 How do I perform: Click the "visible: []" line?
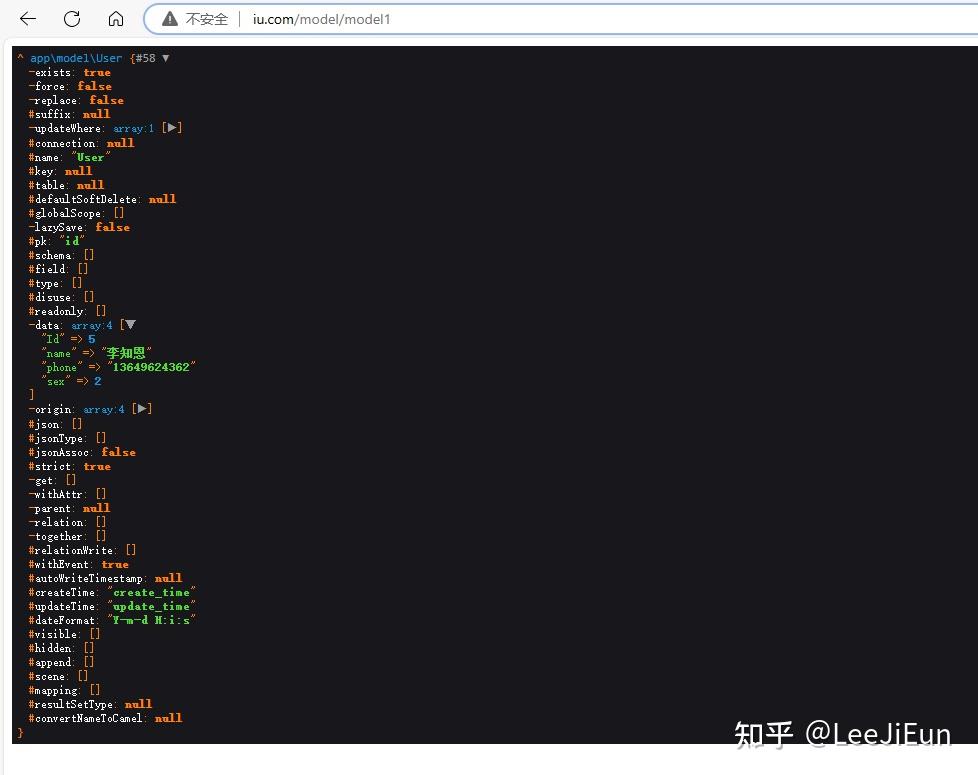coord(64,634)
